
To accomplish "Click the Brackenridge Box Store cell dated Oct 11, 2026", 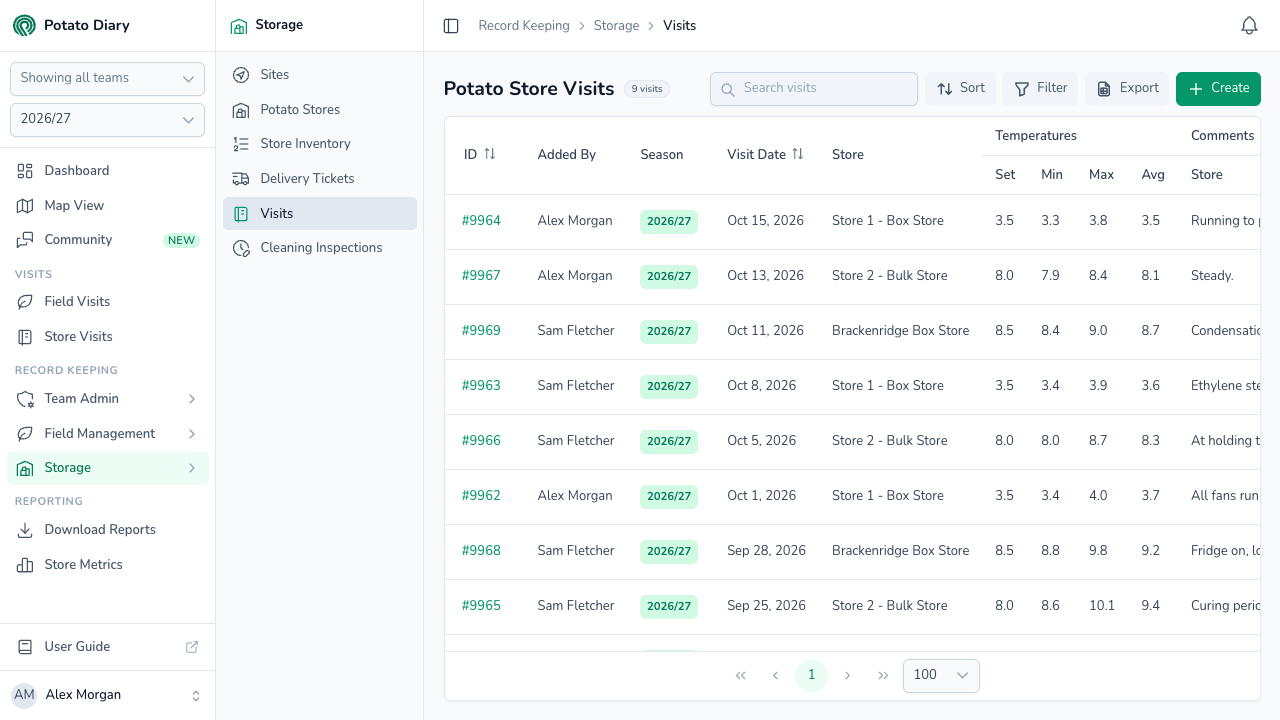I will pos(900,331).
